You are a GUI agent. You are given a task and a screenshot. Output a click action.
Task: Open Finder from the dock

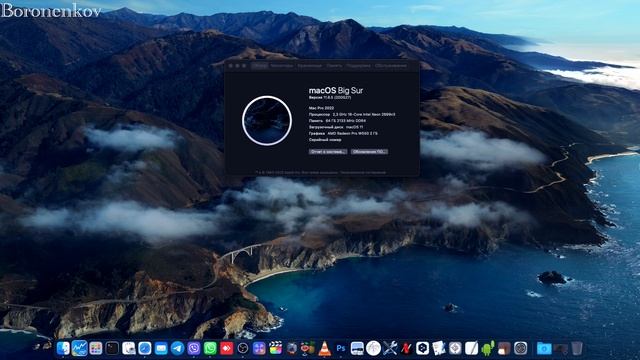point(63,348)
